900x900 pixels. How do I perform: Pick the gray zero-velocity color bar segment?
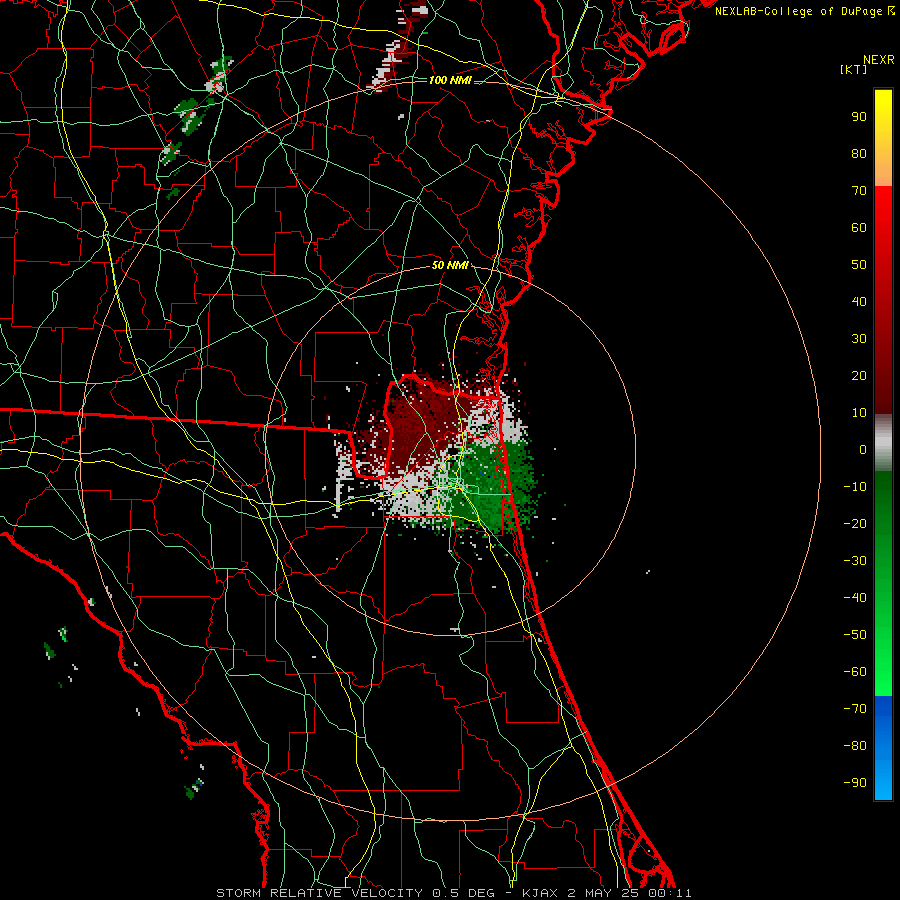883,443
